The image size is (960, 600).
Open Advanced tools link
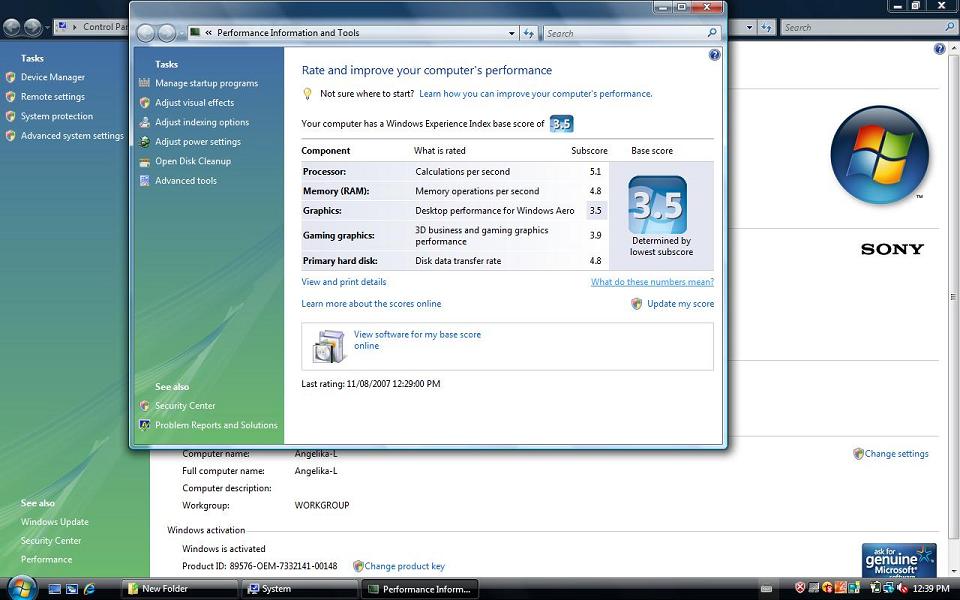(186, 181)
